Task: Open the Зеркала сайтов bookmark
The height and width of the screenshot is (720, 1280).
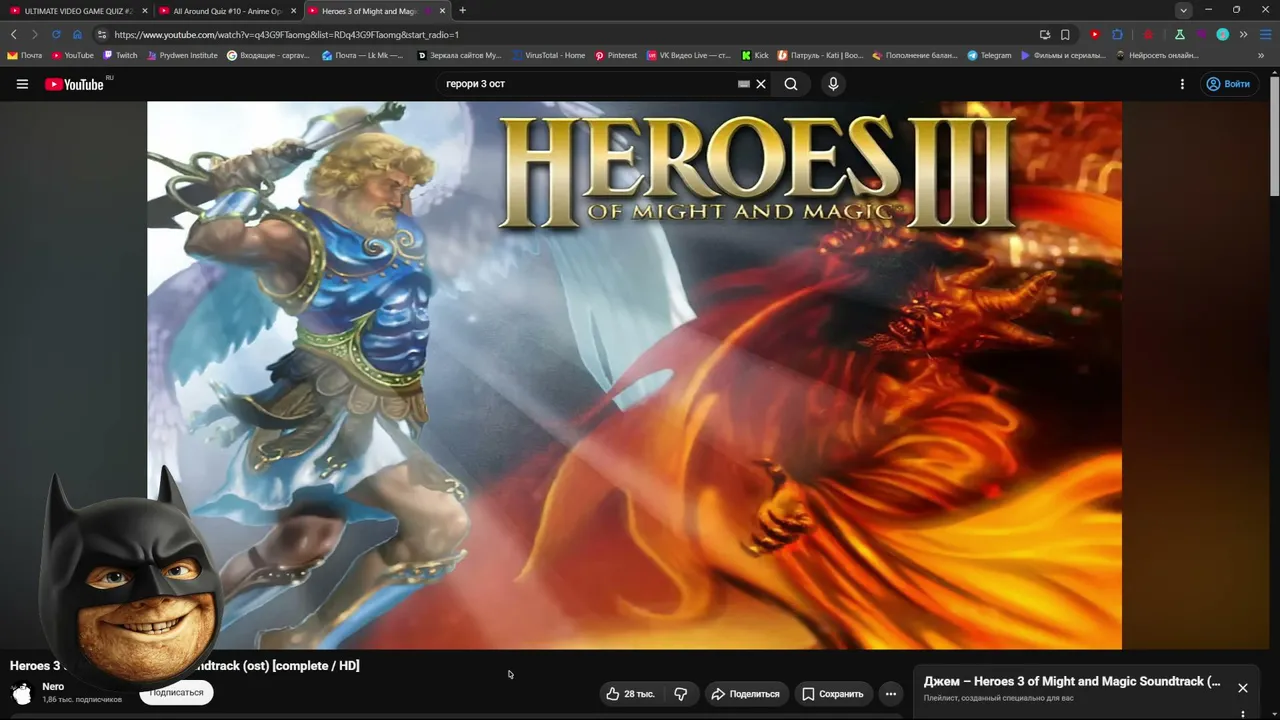Action: pos(459,55)
